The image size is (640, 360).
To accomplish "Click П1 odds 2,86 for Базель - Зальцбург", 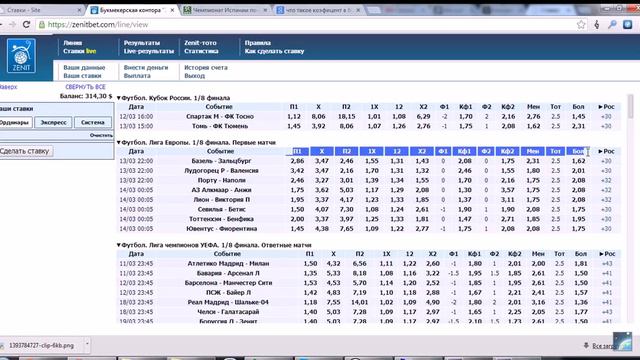I will tap(297, 161).
